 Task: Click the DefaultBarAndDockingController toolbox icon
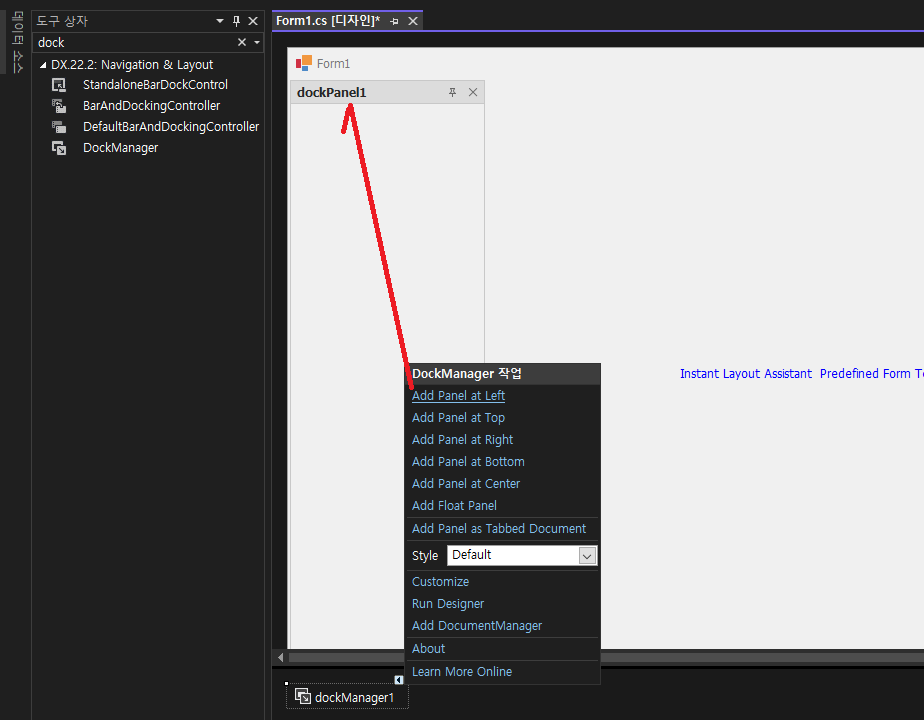[59, 127]
